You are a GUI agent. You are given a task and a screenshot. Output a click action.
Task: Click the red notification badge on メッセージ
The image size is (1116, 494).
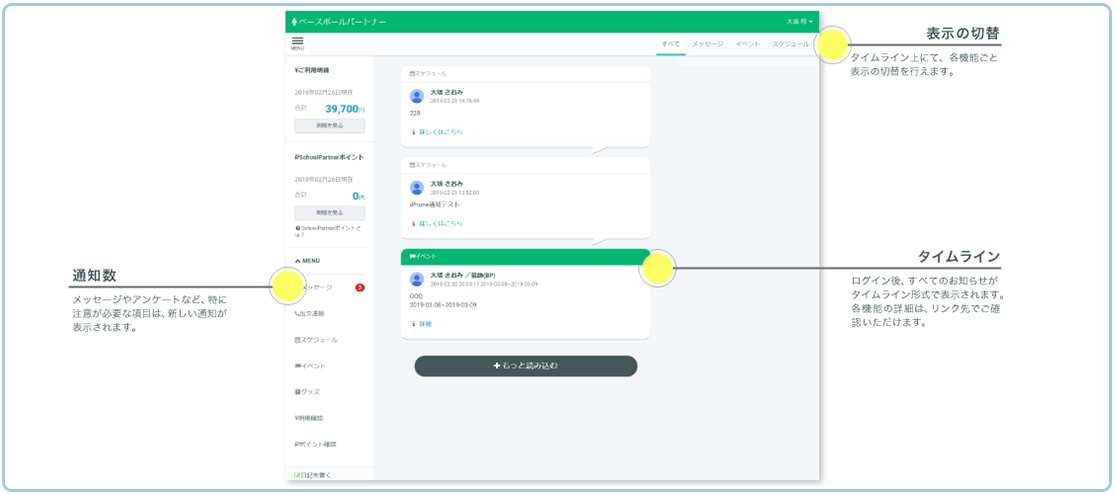pyautogui.click(x=359, y=288)
